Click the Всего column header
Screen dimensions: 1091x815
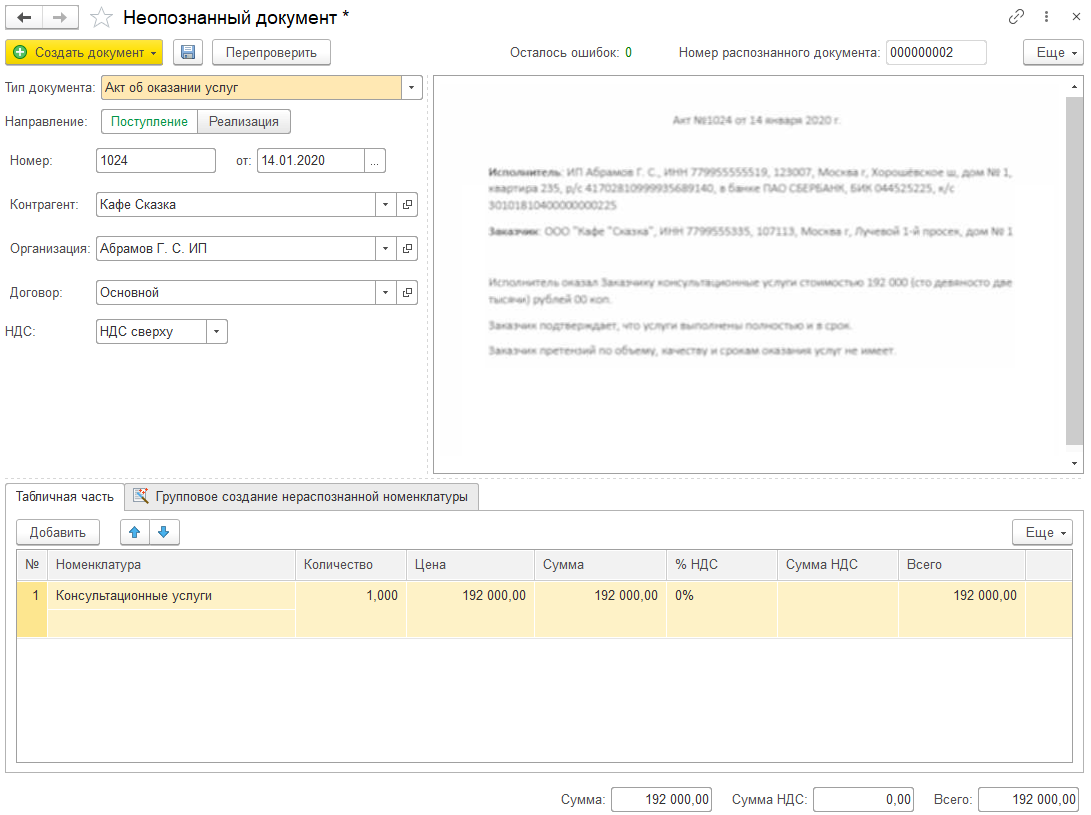(x=962, y=564)
